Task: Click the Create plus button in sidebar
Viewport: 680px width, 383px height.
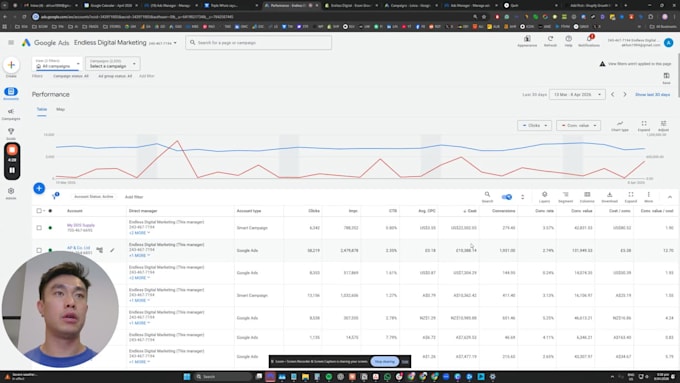Action: [11, 65]
